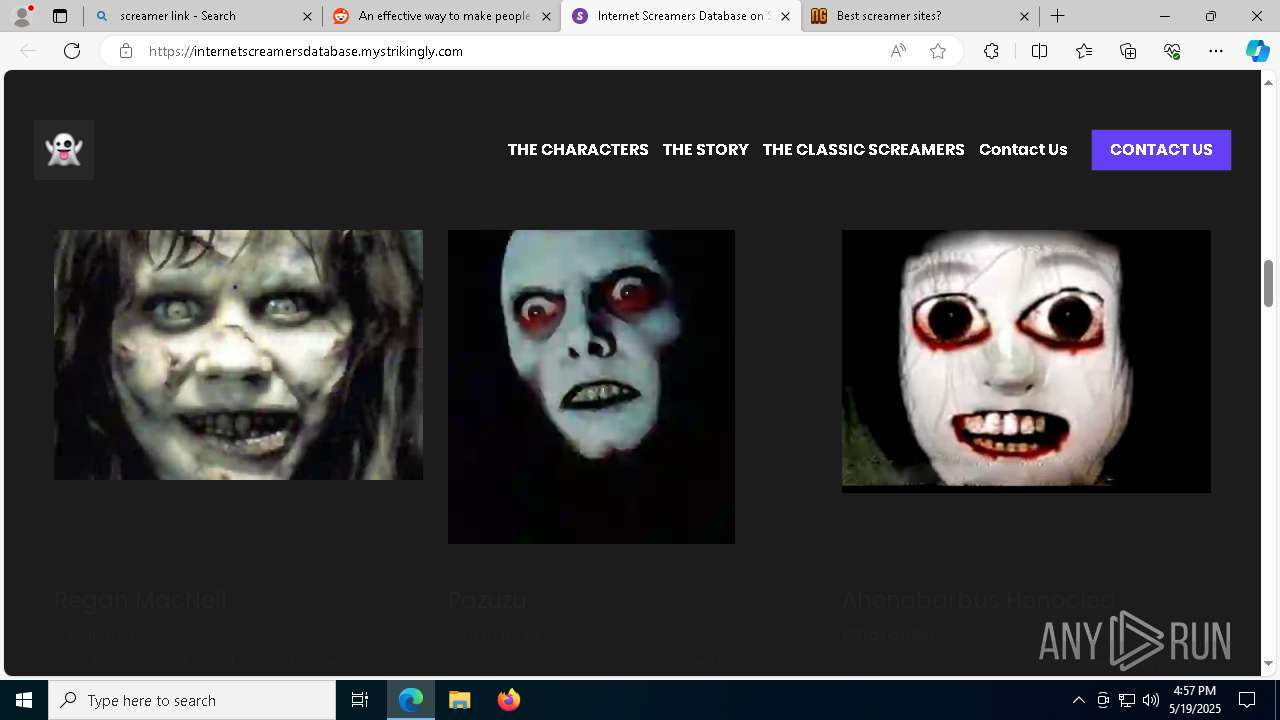Switch to the 'Best screamer sites?' tab
The width and height of the screenshot is (1280, 720).
point(920,16)
